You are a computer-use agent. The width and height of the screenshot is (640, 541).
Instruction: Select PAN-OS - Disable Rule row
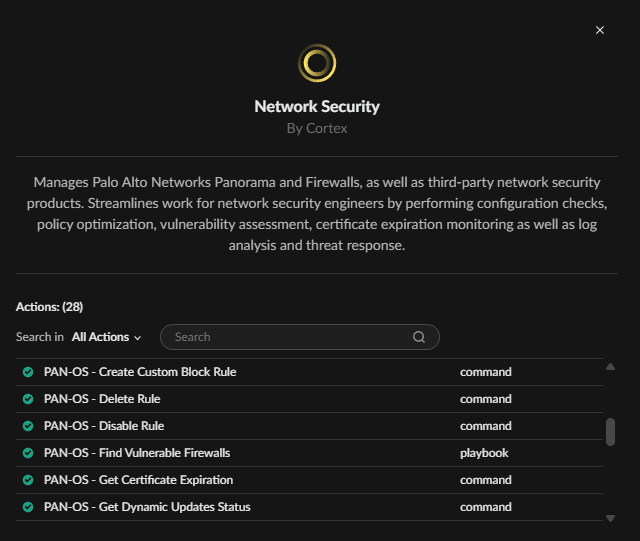point(104,426)
